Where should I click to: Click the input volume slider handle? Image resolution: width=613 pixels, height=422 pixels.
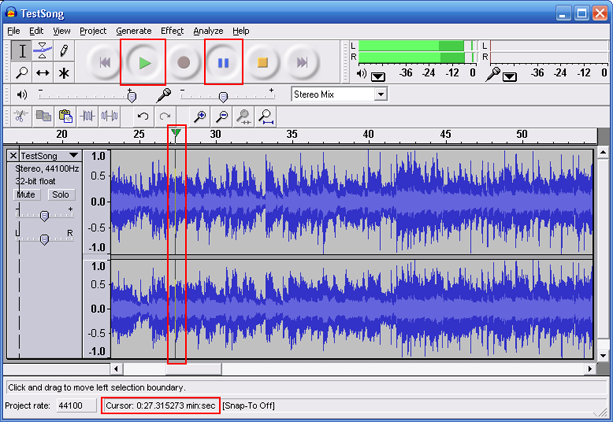coord(223,96)
